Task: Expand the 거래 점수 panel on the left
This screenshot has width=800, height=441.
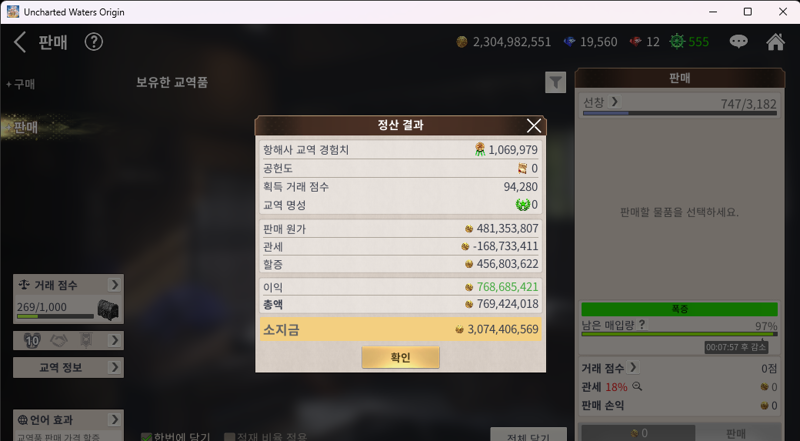Action: [114, 285]
